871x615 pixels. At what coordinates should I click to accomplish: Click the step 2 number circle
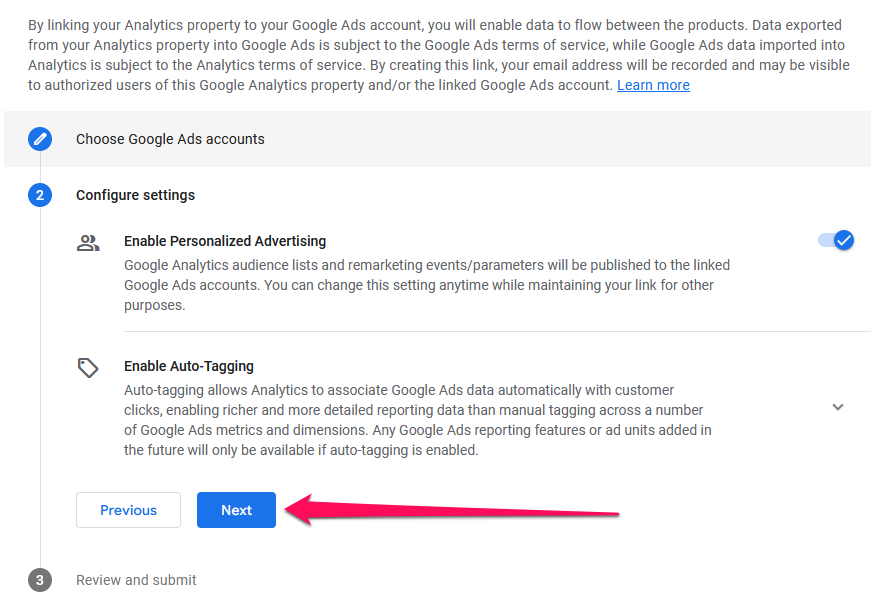40,195
